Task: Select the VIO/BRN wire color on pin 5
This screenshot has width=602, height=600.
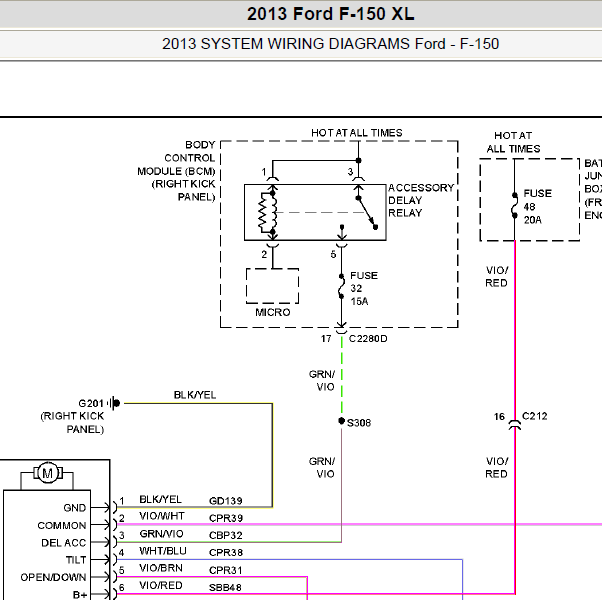Action: pos(161,568)
